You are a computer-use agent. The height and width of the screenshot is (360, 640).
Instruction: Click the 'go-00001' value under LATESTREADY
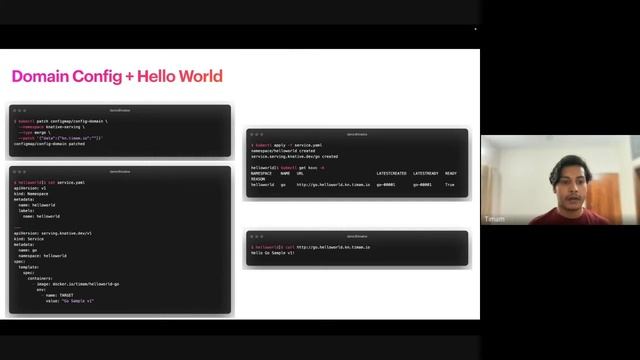click(x=422, y=185)
